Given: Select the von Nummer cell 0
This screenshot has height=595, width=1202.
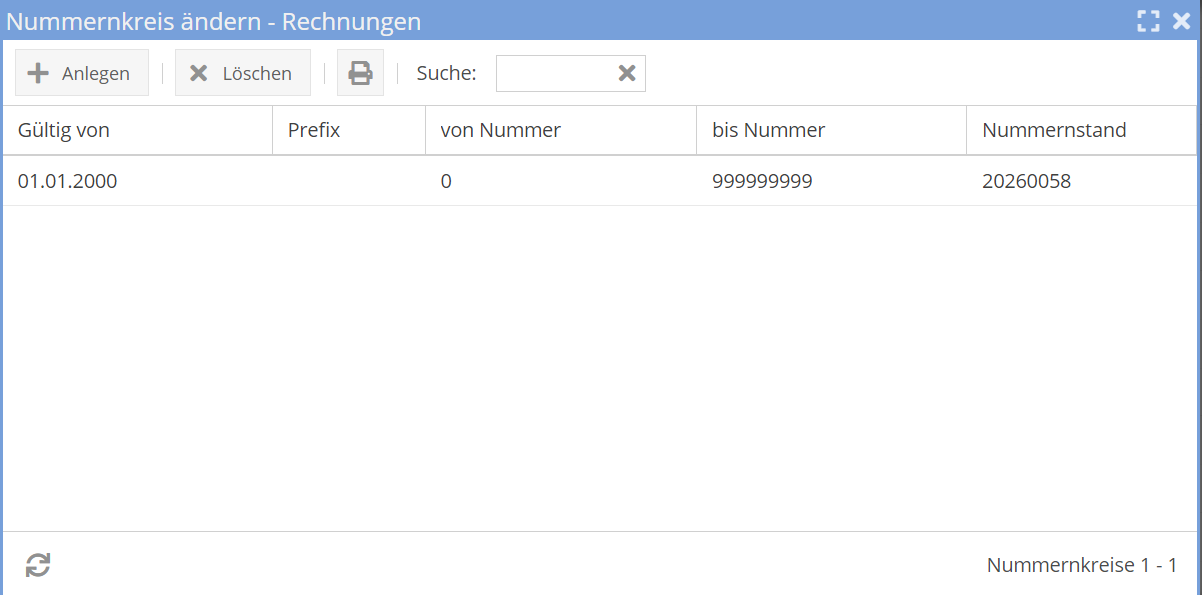Looking at the screenshot, I should [x=561, y=181].
